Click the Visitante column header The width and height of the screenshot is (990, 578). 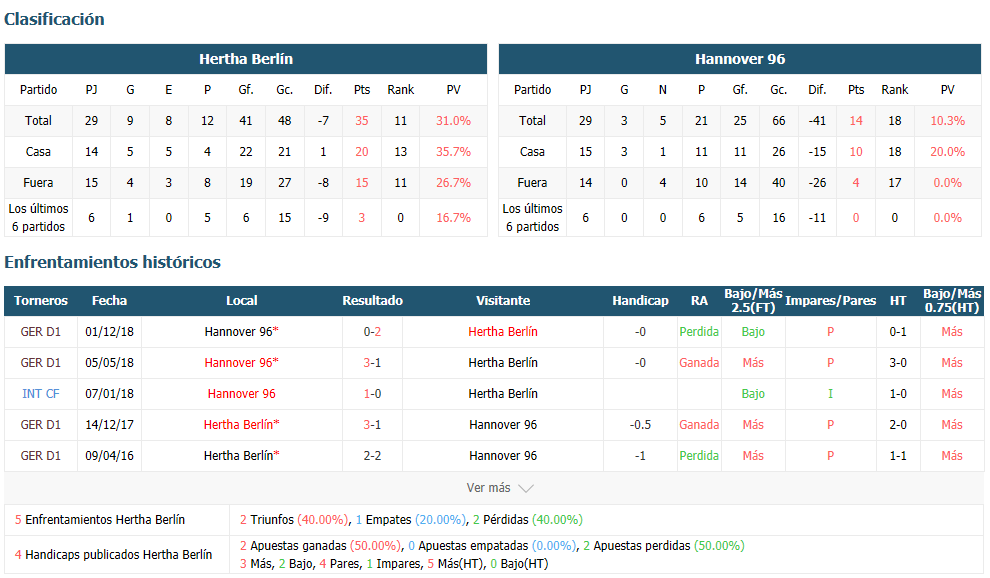(503, 301)
